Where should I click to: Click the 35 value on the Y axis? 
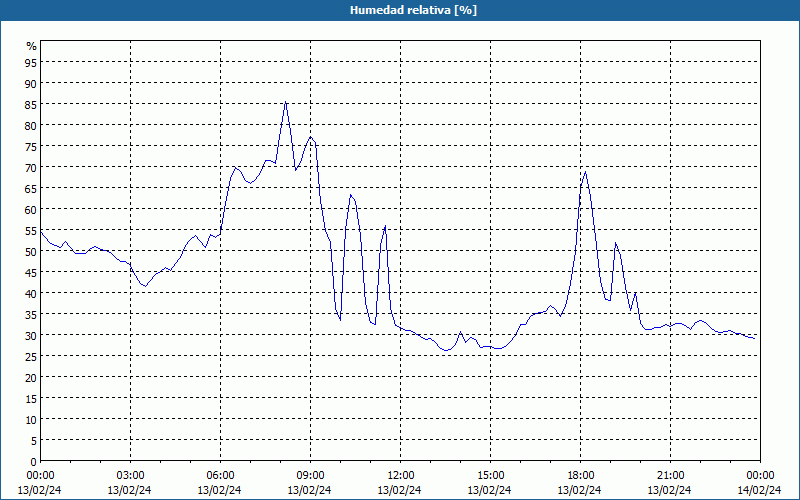point(31,314)
